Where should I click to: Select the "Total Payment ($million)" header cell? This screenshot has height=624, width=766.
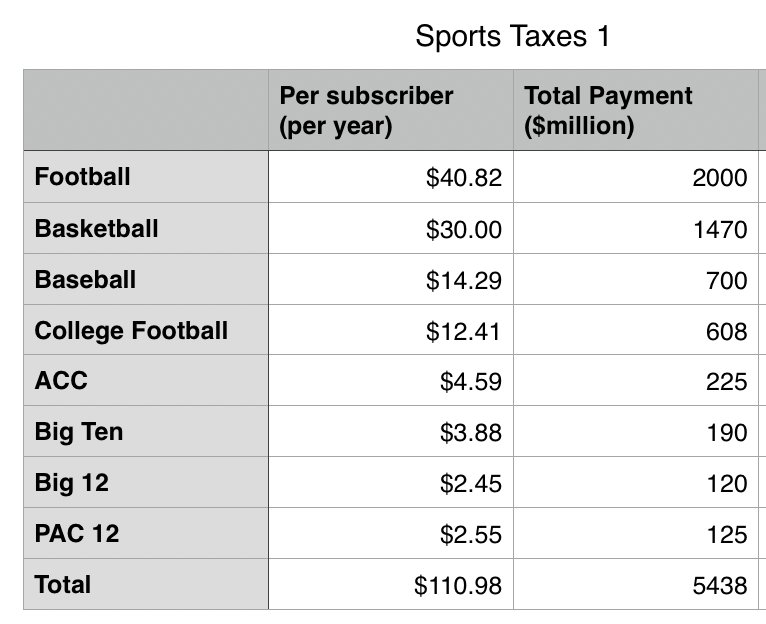tap(636, 110)
